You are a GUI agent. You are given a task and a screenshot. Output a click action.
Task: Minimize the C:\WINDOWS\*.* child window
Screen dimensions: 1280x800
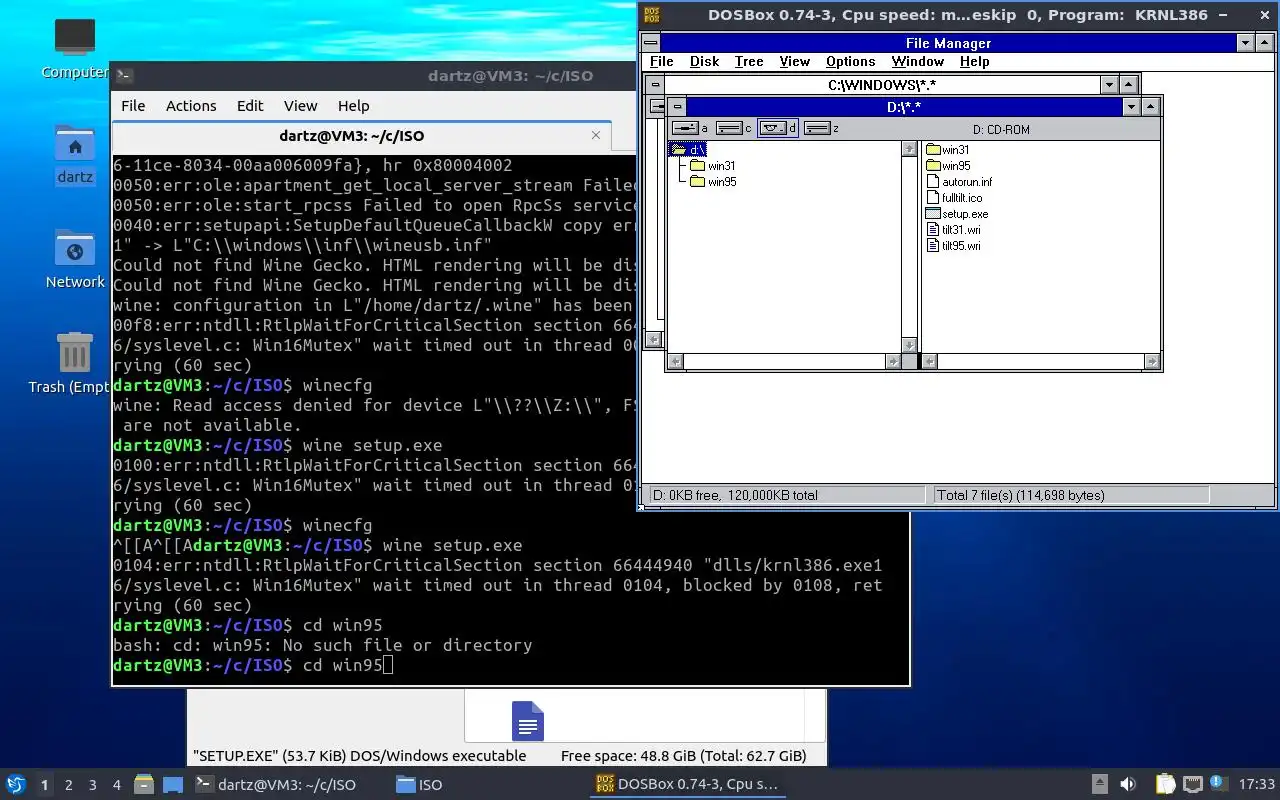point(1109,85)
